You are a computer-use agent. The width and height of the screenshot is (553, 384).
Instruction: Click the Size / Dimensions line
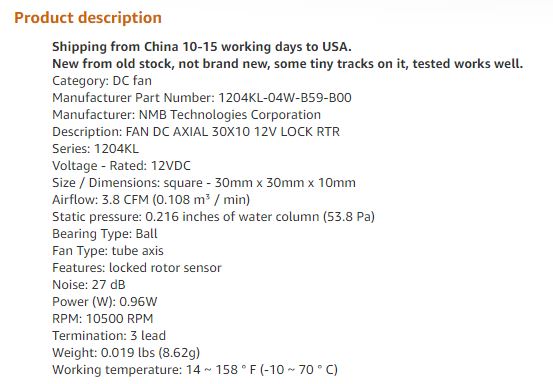click(x=204, y=182)
